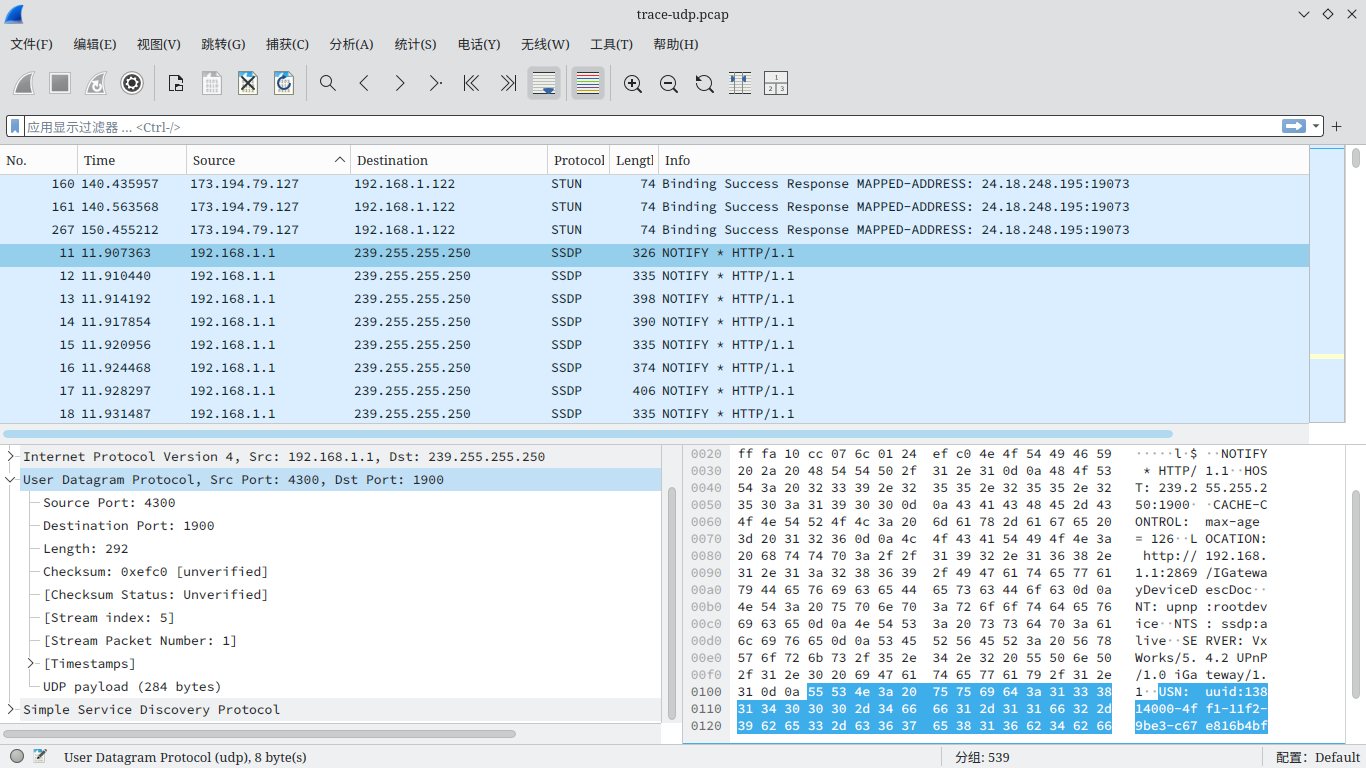This screenshot has height=768, width=1366.
Task: Click the stop capture square icon
Action: point(60,84)
